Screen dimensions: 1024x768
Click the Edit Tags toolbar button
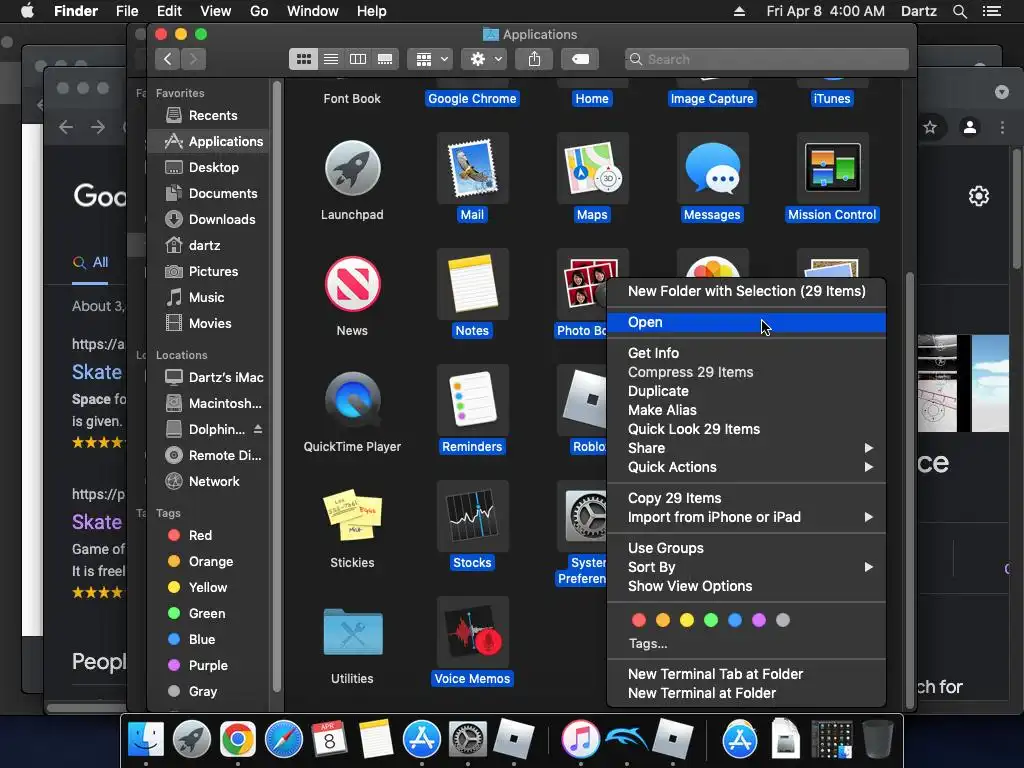580,59
